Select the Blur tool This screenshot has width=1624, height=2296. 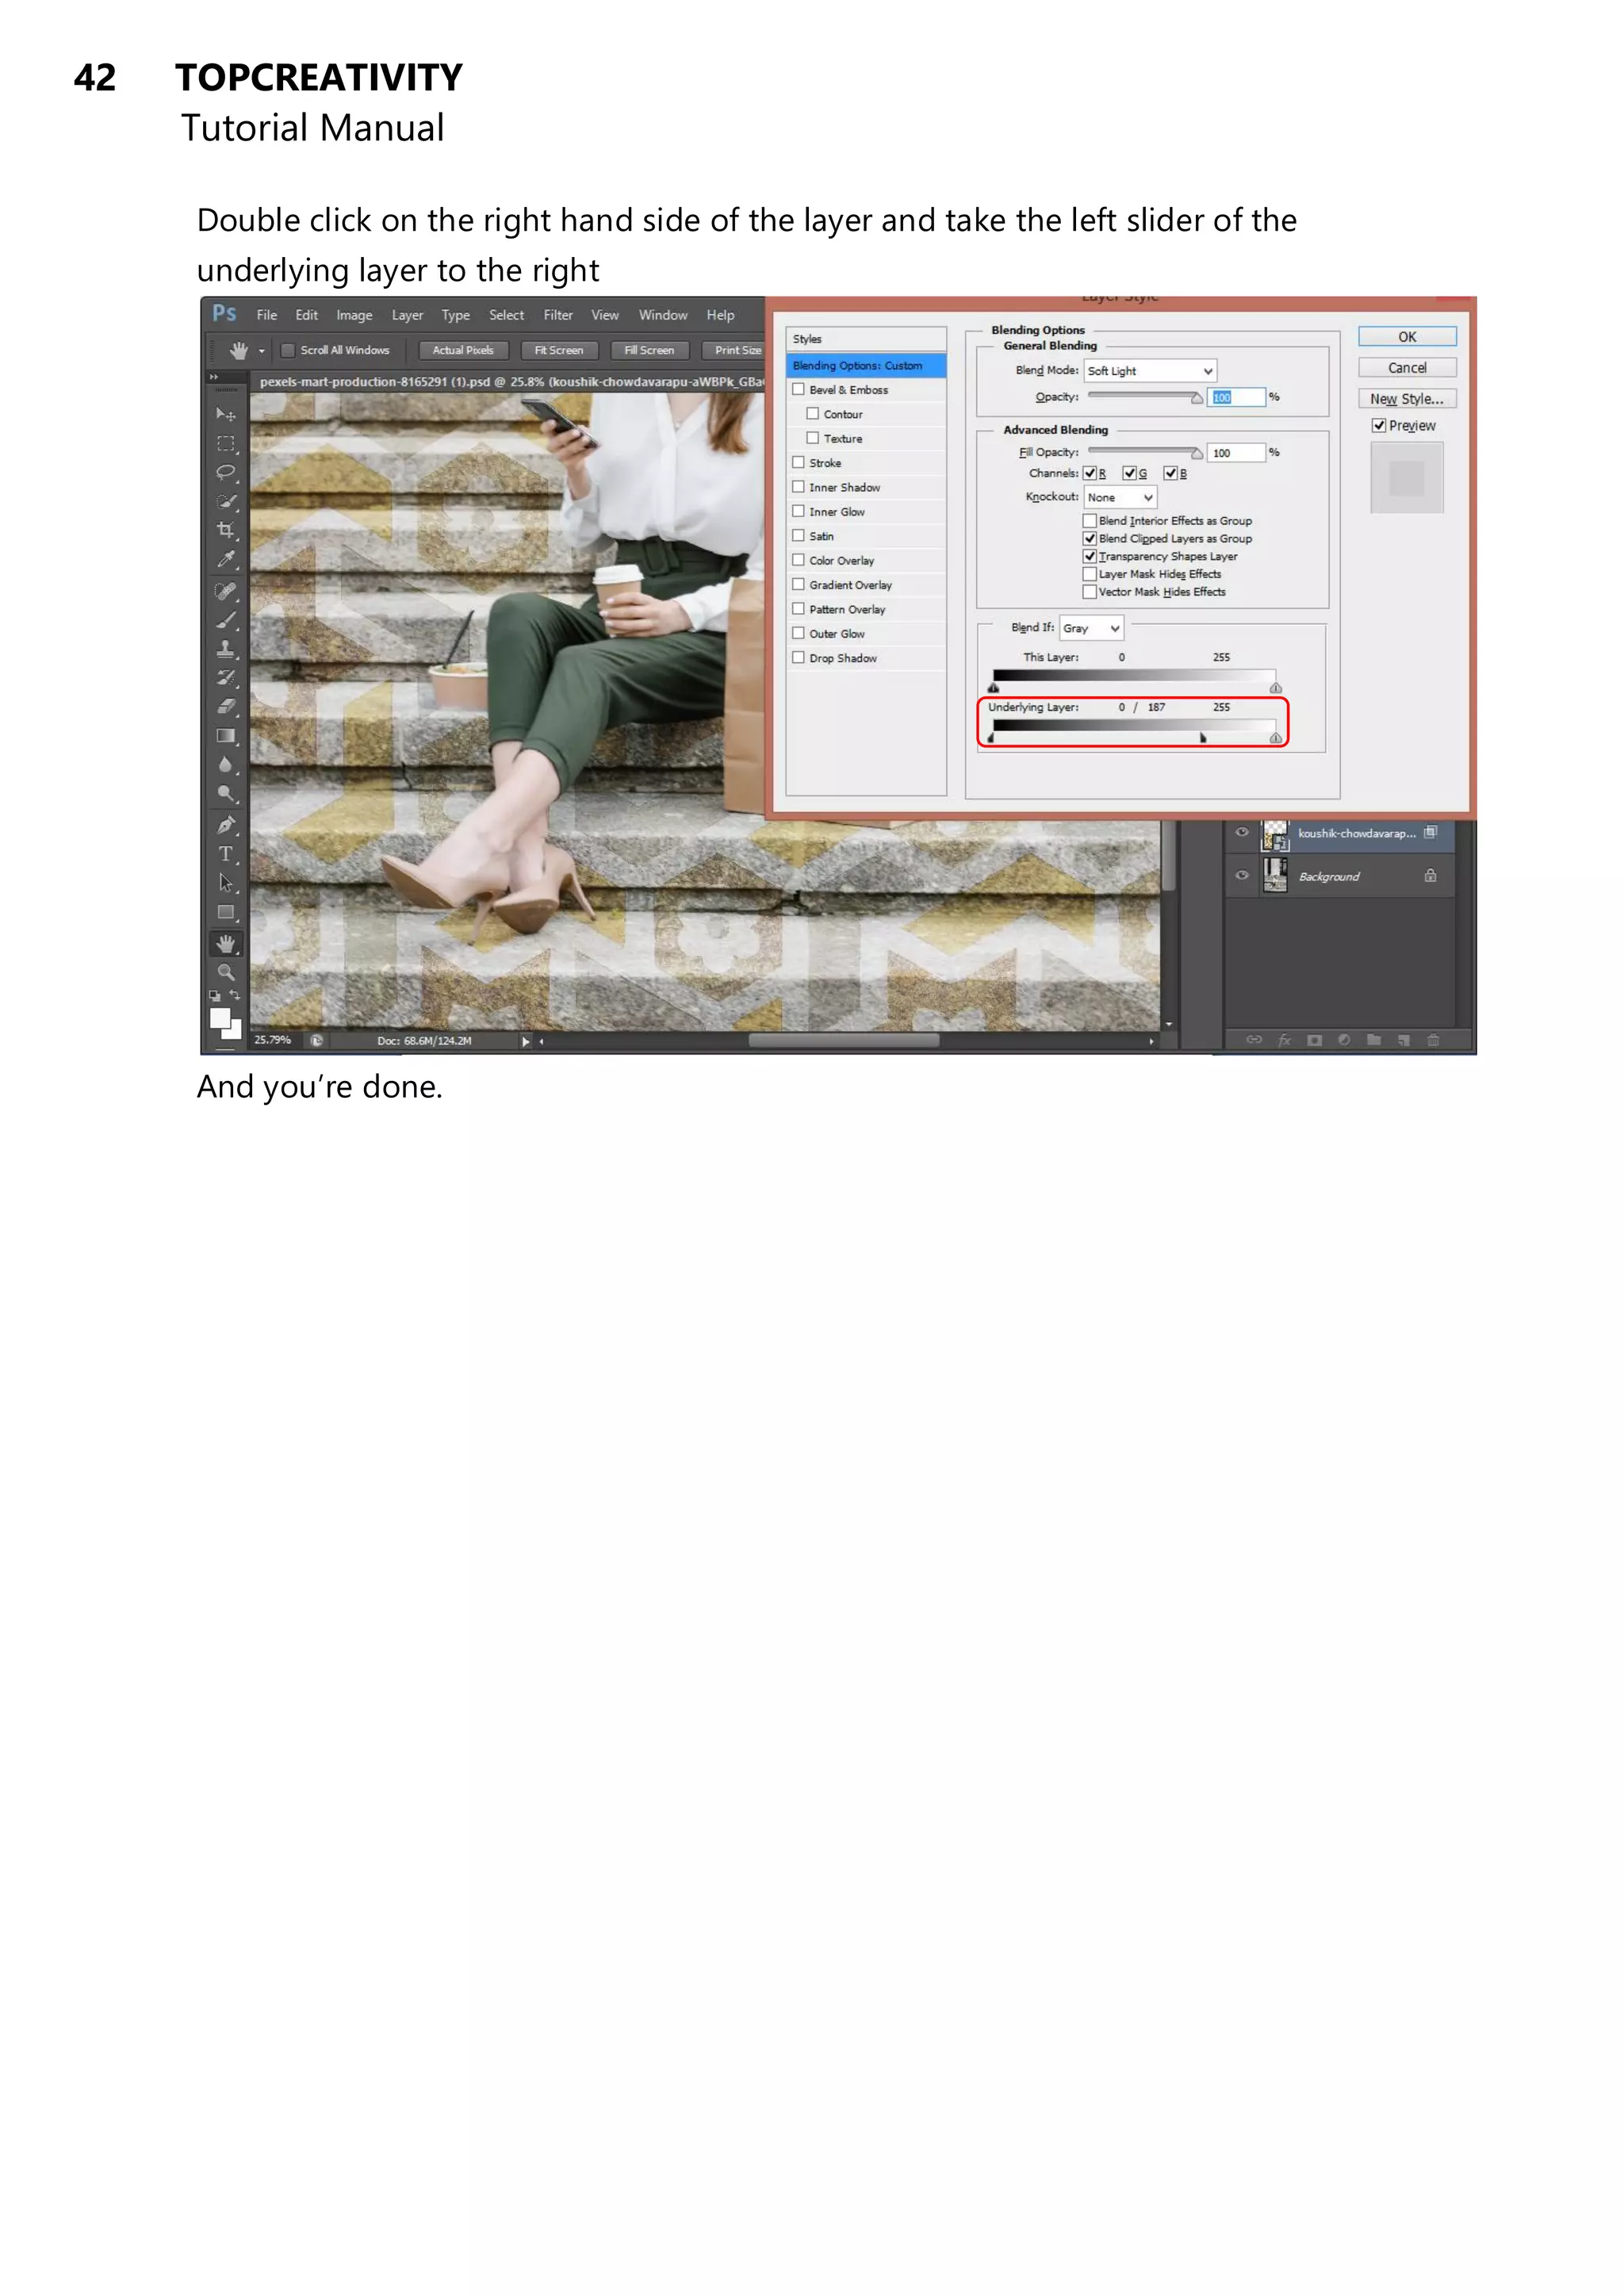point(226,765)
